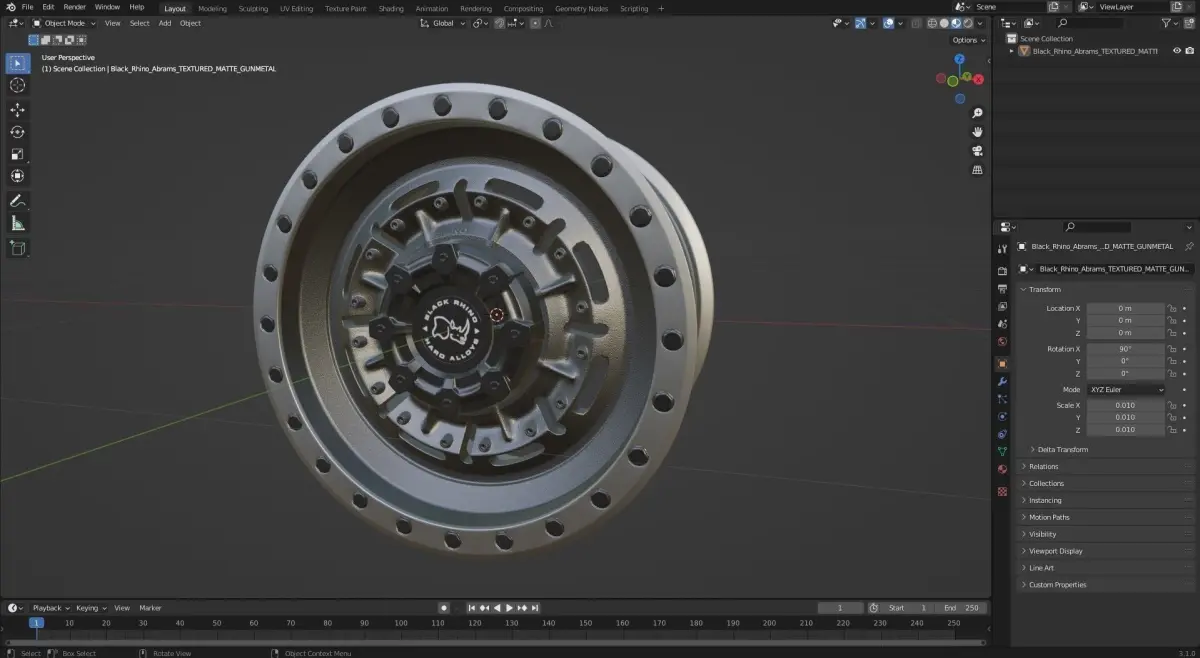Select the Measure tool

(x=18, y=223)
